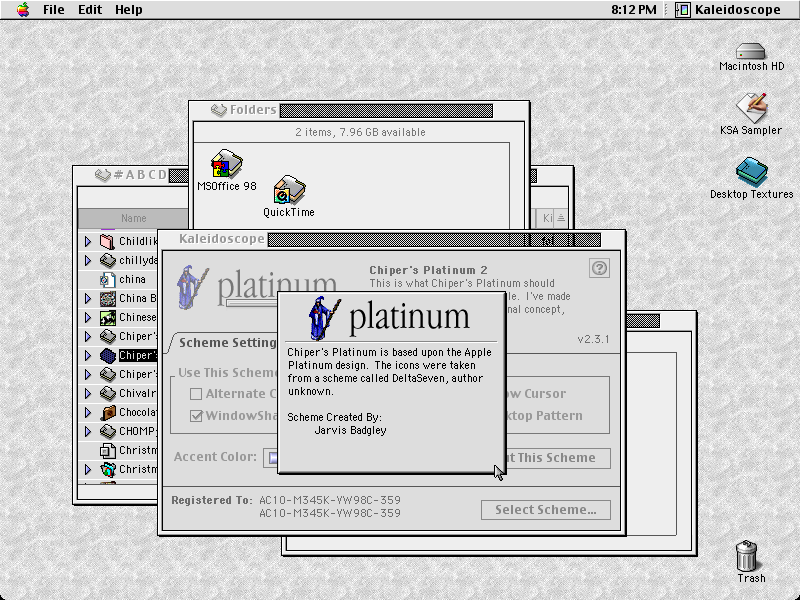Select the China B scheme icon
Viewport: 800px width, 600px height.
(x=108, y=298)
